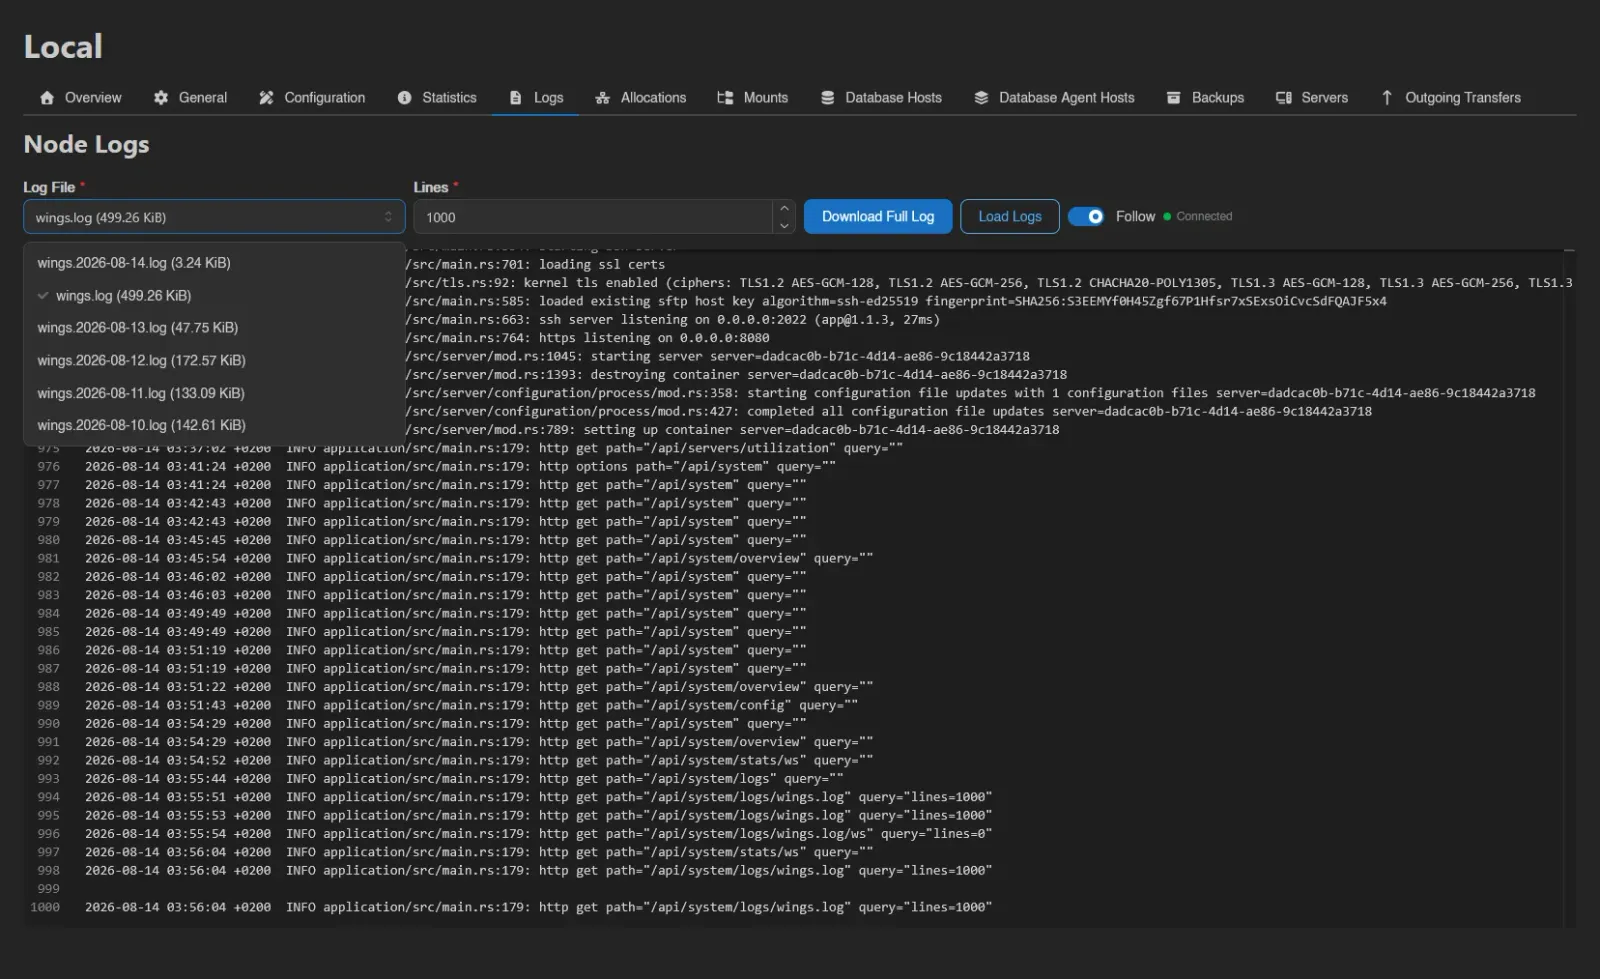
Task: Select wings.2026-08-12.log (172.57 KiB) option
Action: pyautogui.click(x=214, y=361)
